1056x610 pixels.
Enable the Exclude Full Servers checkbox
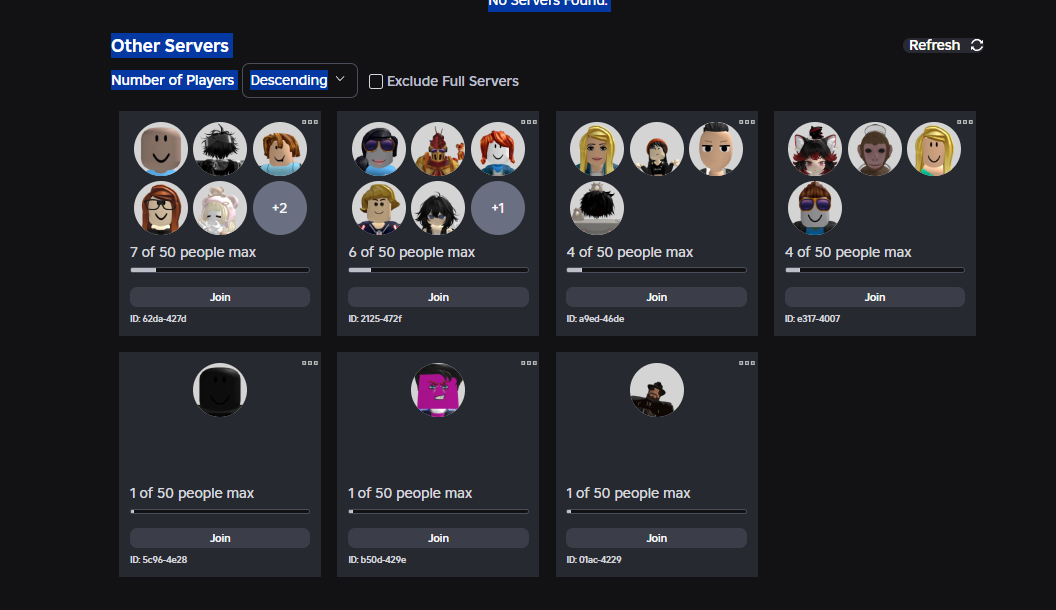point(375,81)
